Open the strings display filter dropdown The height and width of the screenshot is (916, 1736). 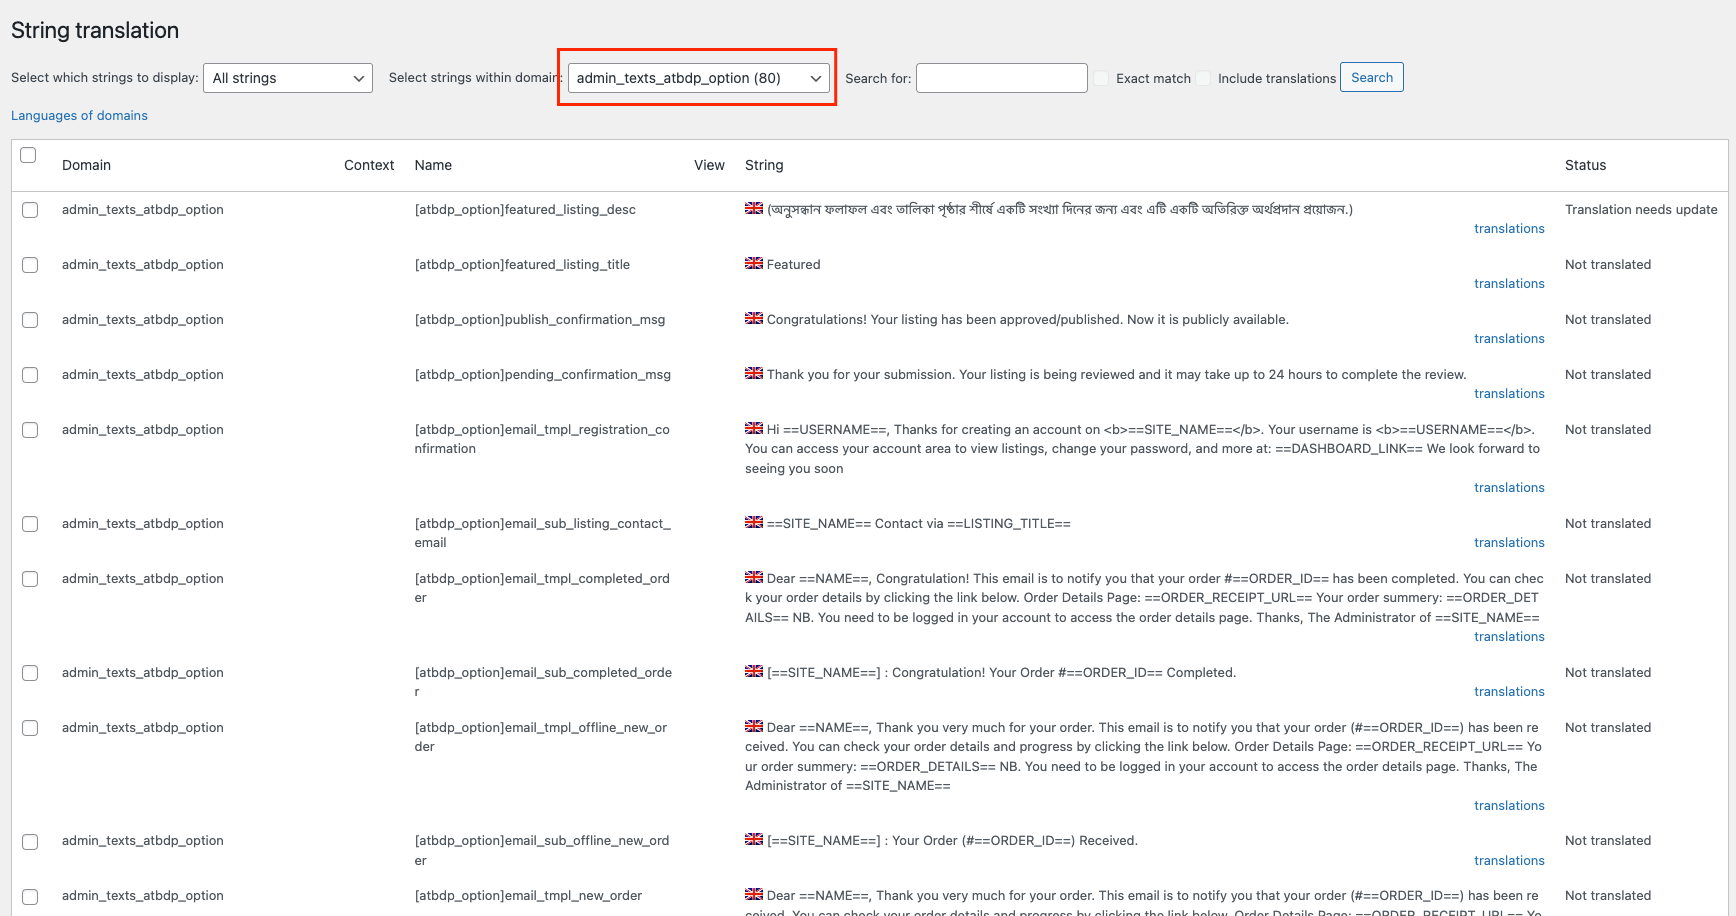click(x=288, y=77)
